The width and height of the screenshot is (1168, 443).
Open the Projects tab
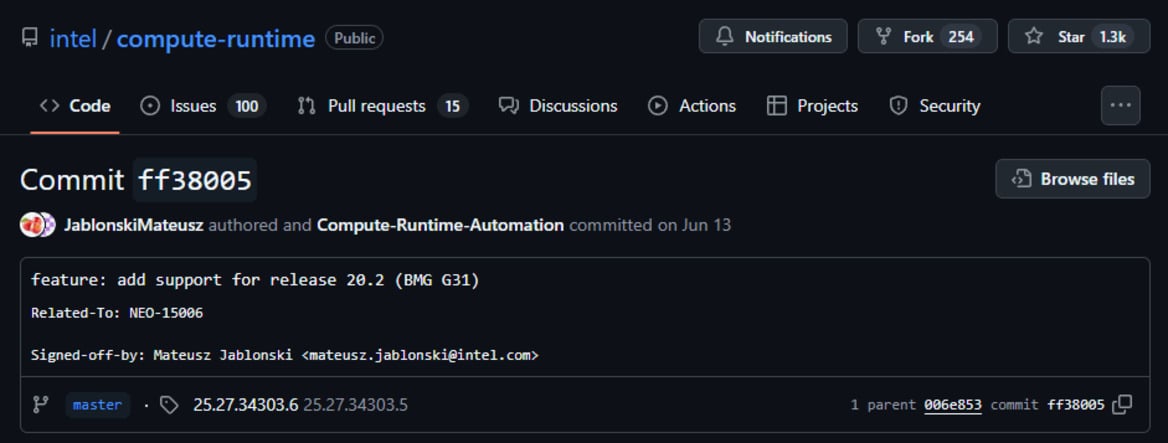(812, 106)
